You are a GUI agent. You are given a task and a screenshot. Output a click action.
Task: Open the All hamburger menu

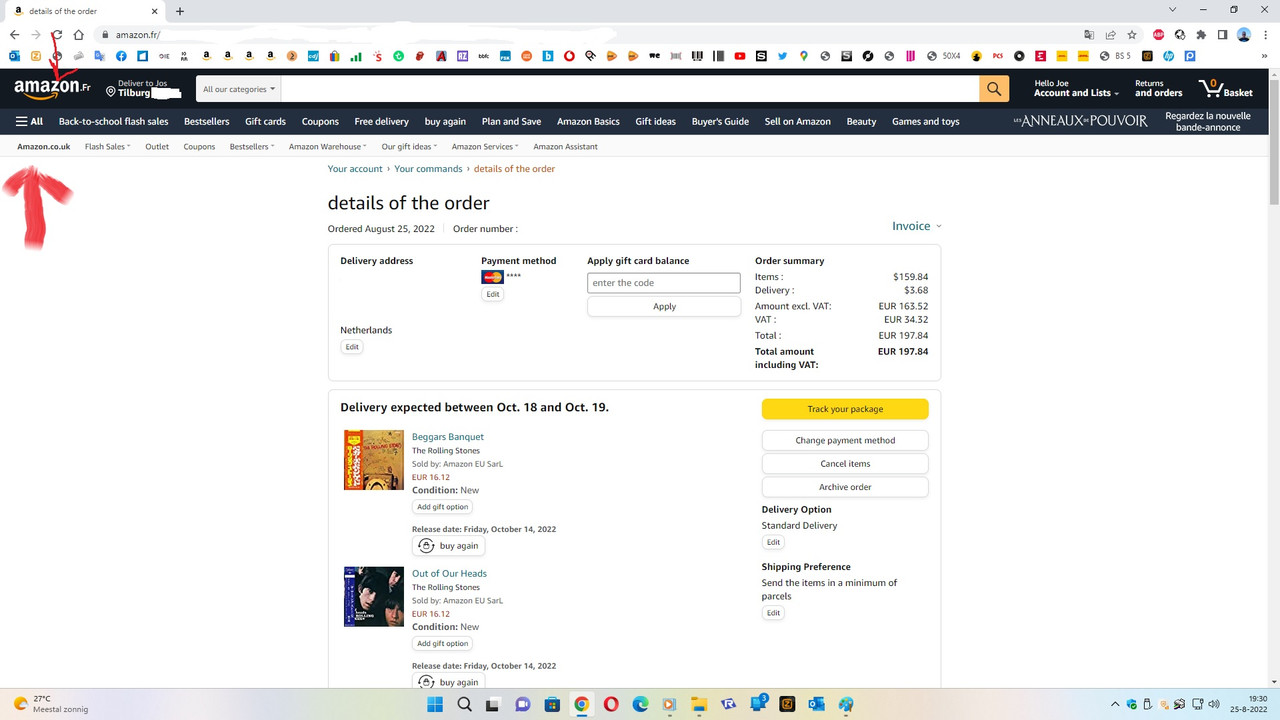(29, 121)
